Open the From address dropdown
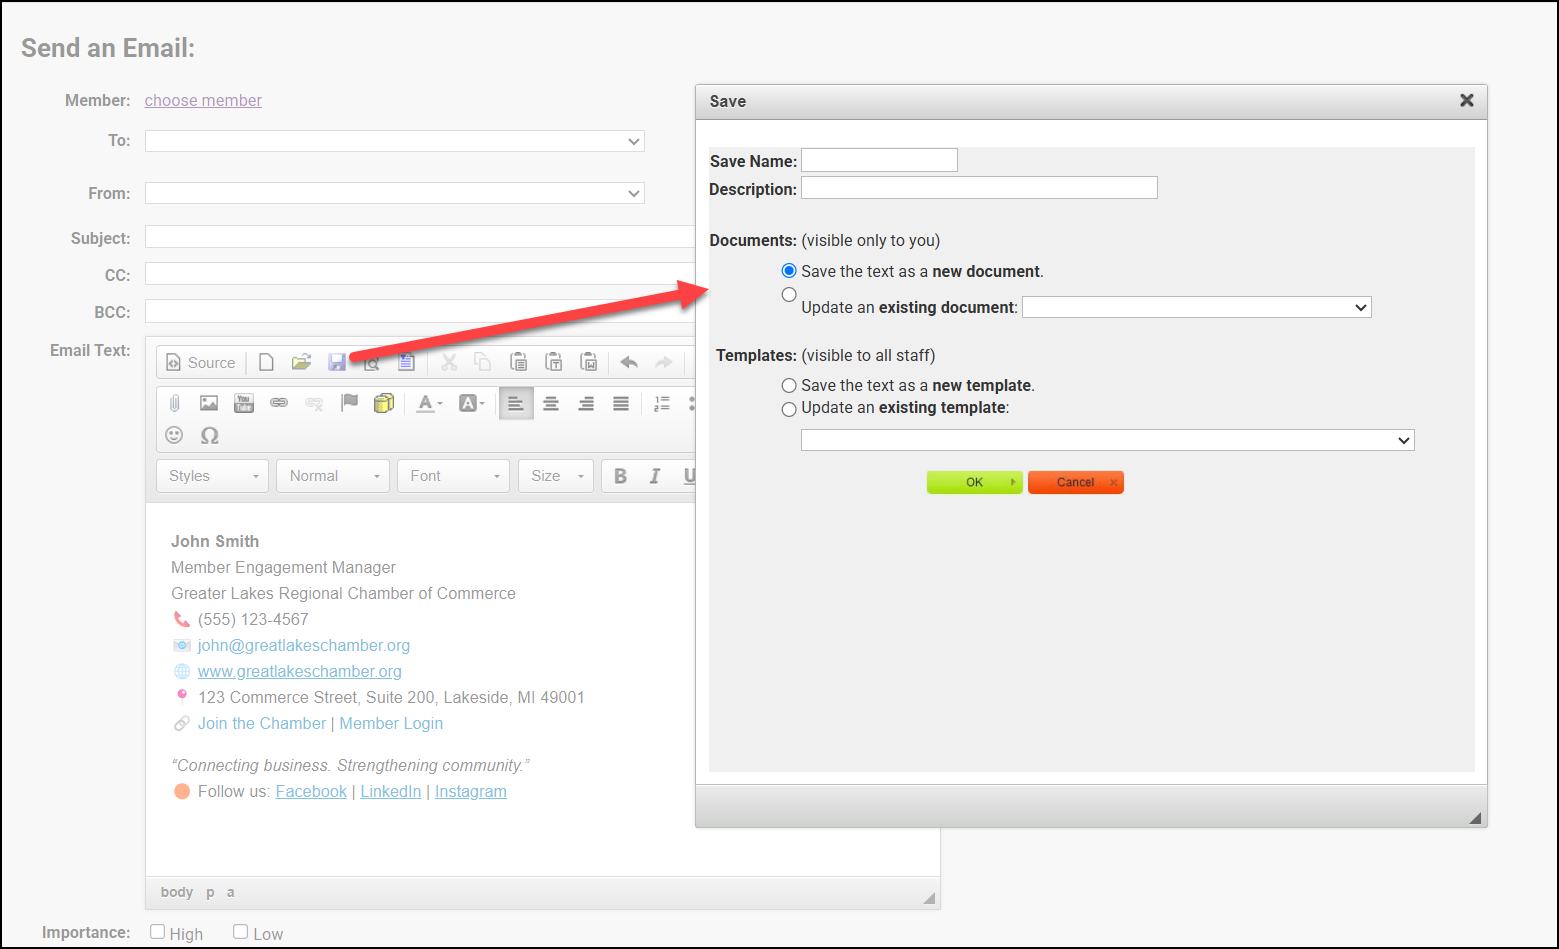 tap(394, 193)
